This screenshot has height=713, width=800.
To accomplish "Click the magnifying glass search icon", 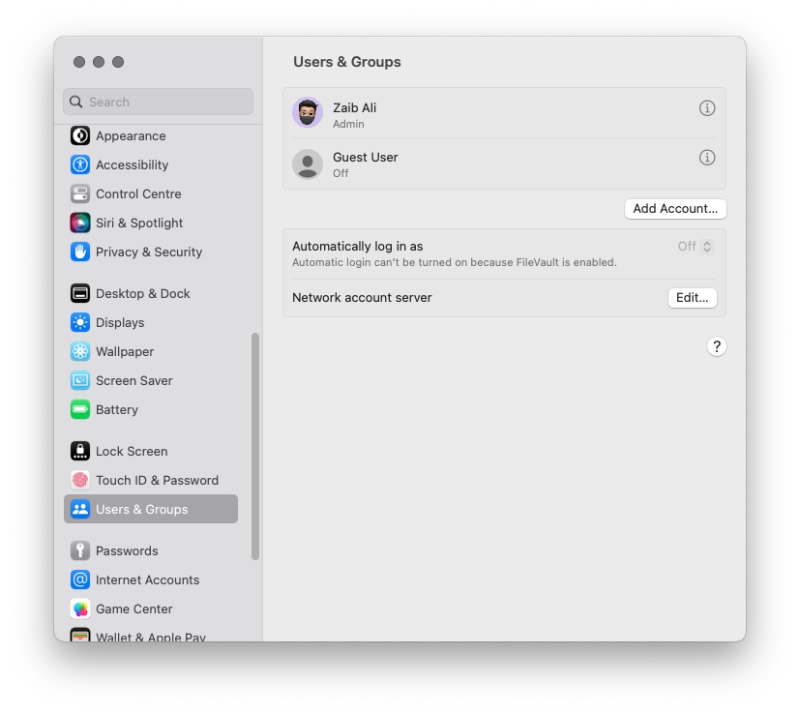I will tap(76, 102).
